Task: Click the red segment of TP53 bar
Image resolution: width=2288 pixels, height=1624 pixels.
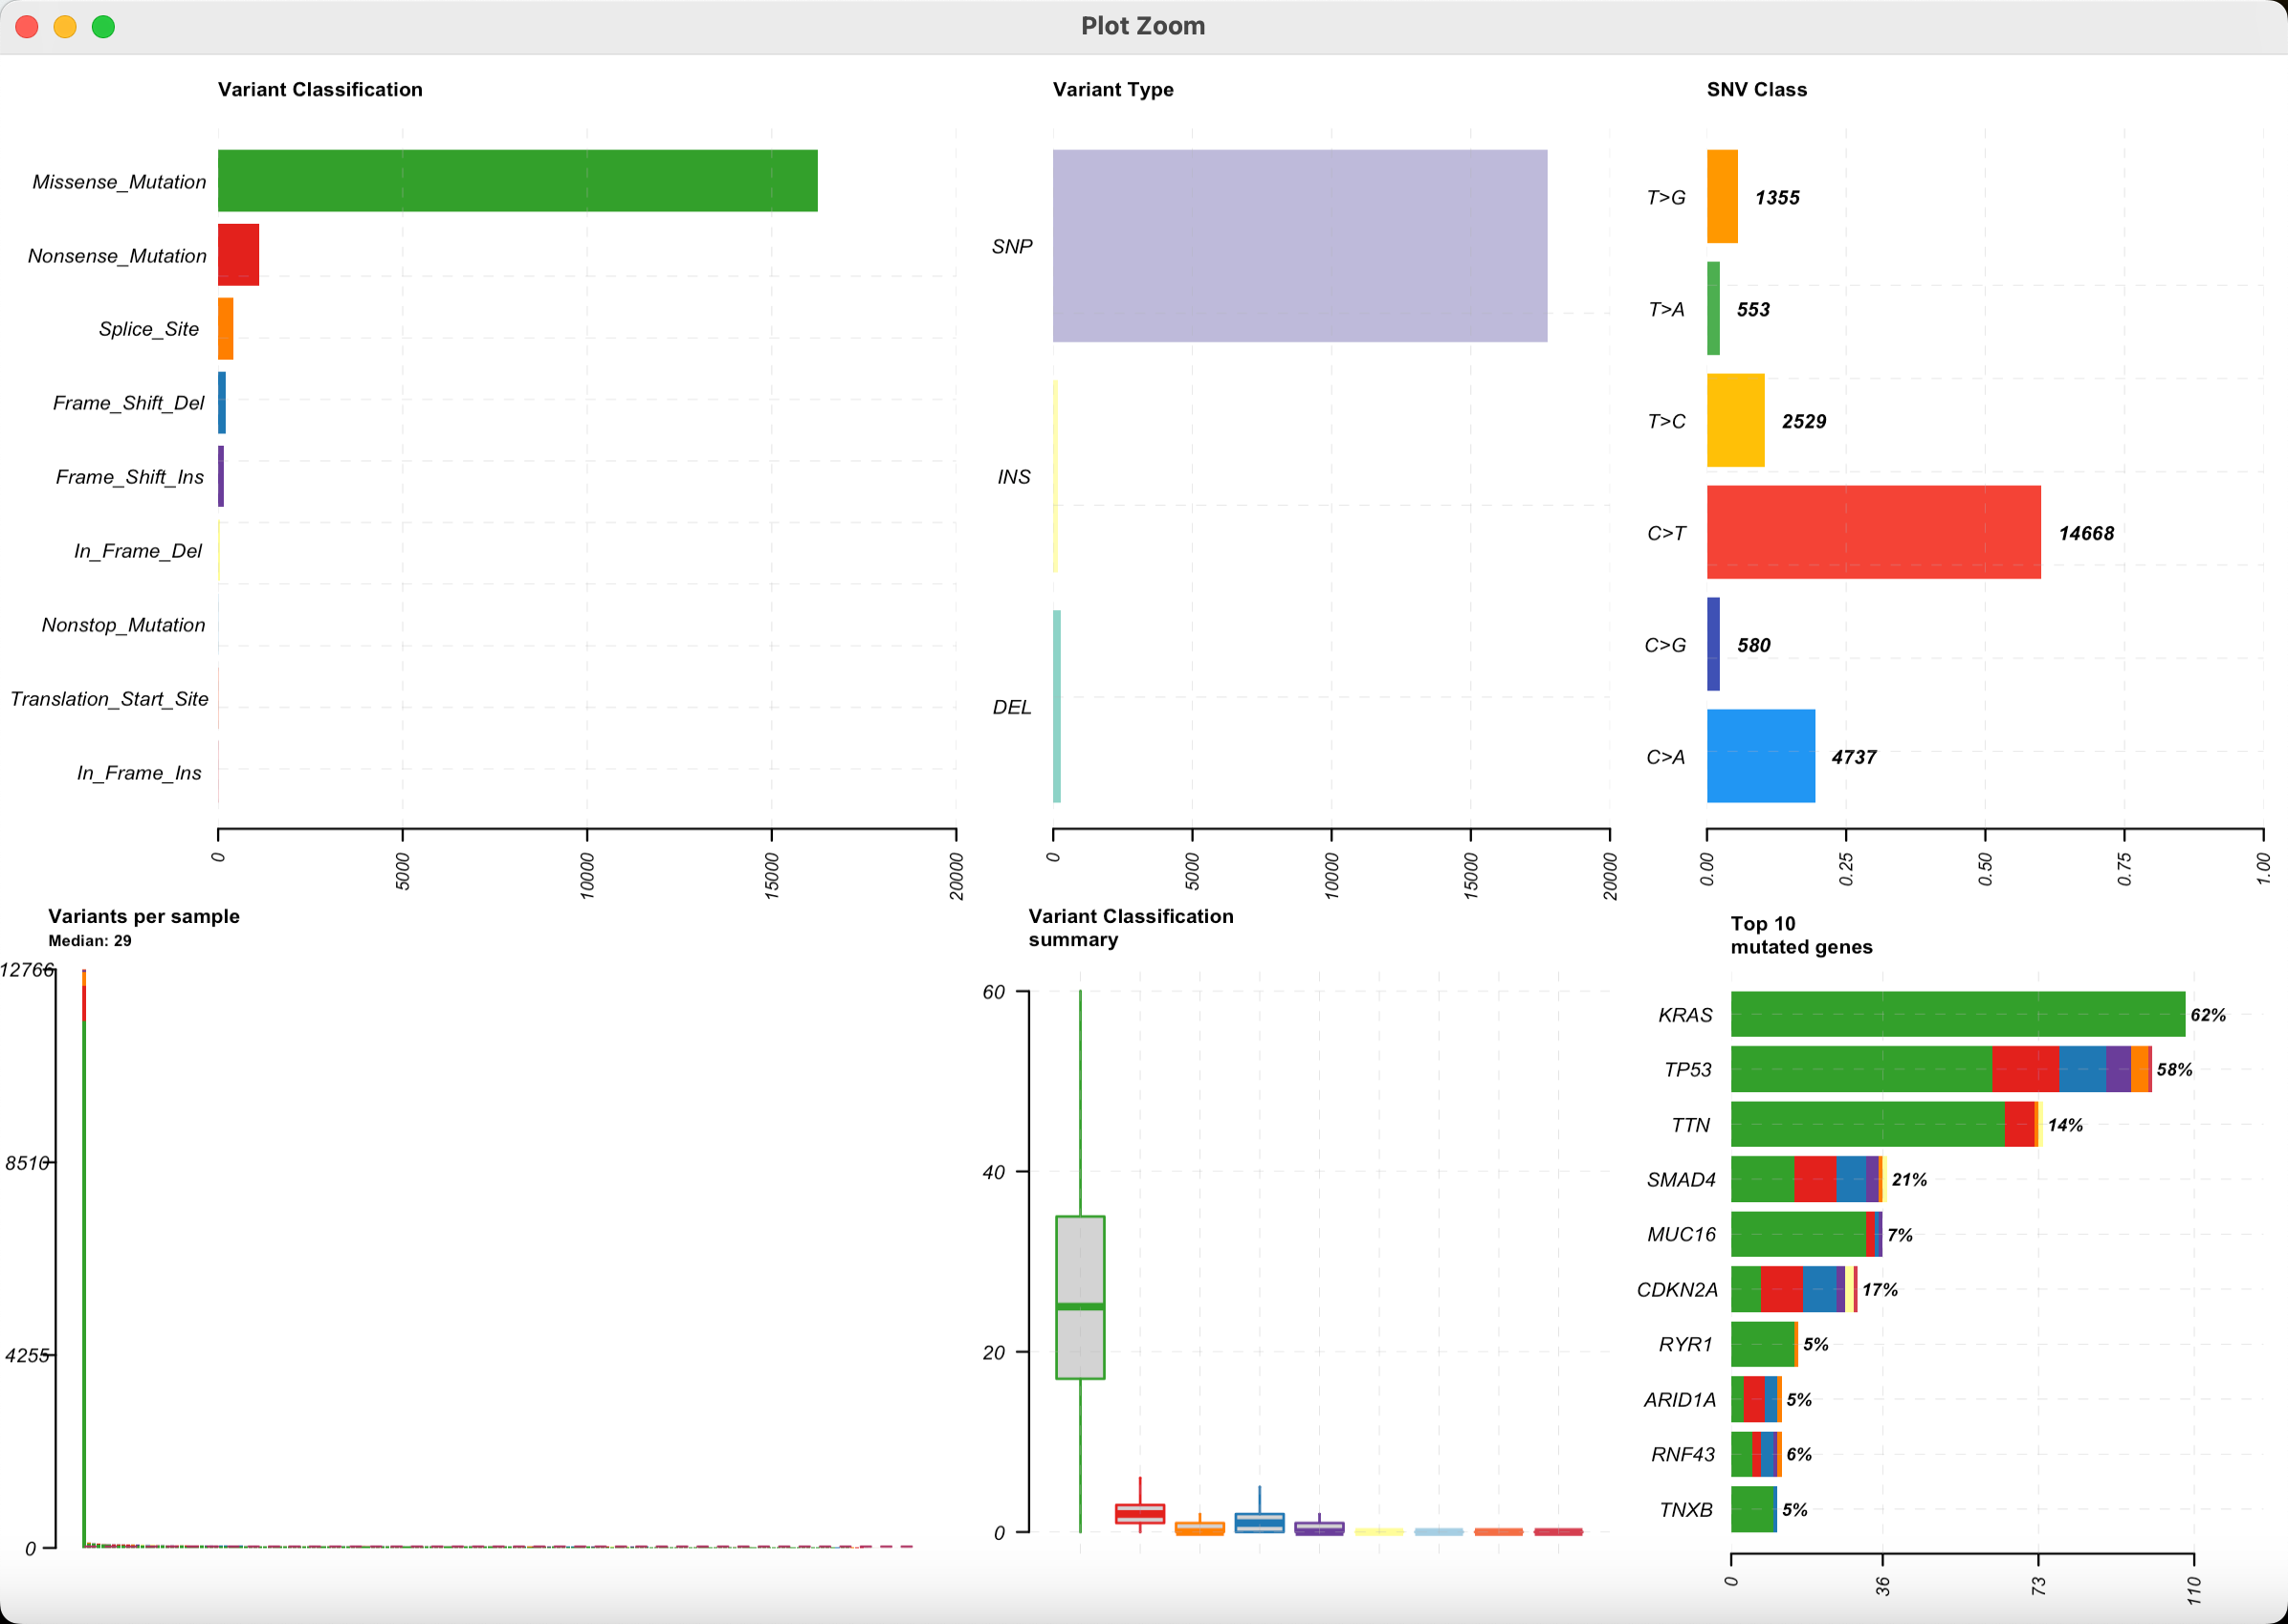Action: click(x=2025, y=1069)
